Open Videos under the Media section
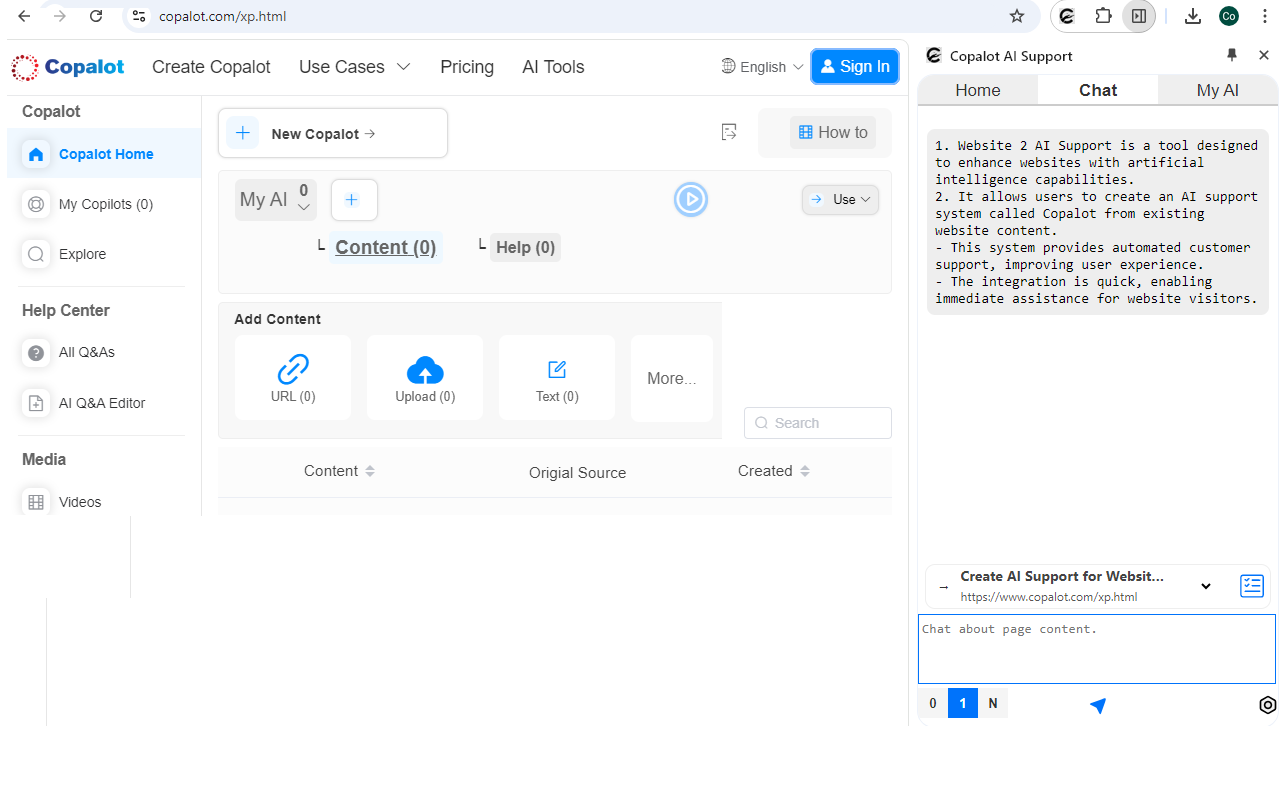Viewport: 1280px width, 800px height. tap(80, 501)
